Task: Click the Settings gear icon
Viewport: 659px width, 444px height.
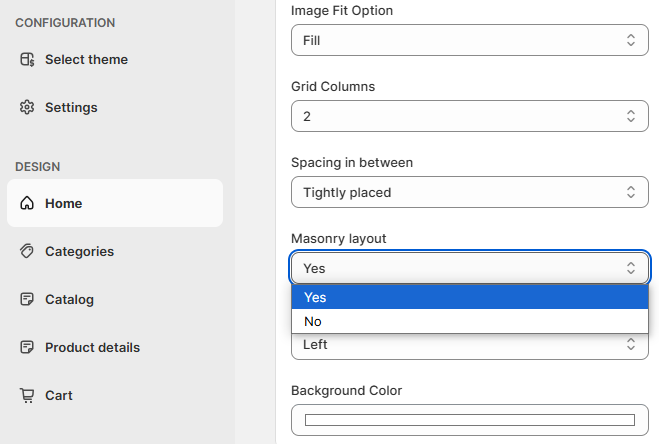Action: tap(27, 108)
